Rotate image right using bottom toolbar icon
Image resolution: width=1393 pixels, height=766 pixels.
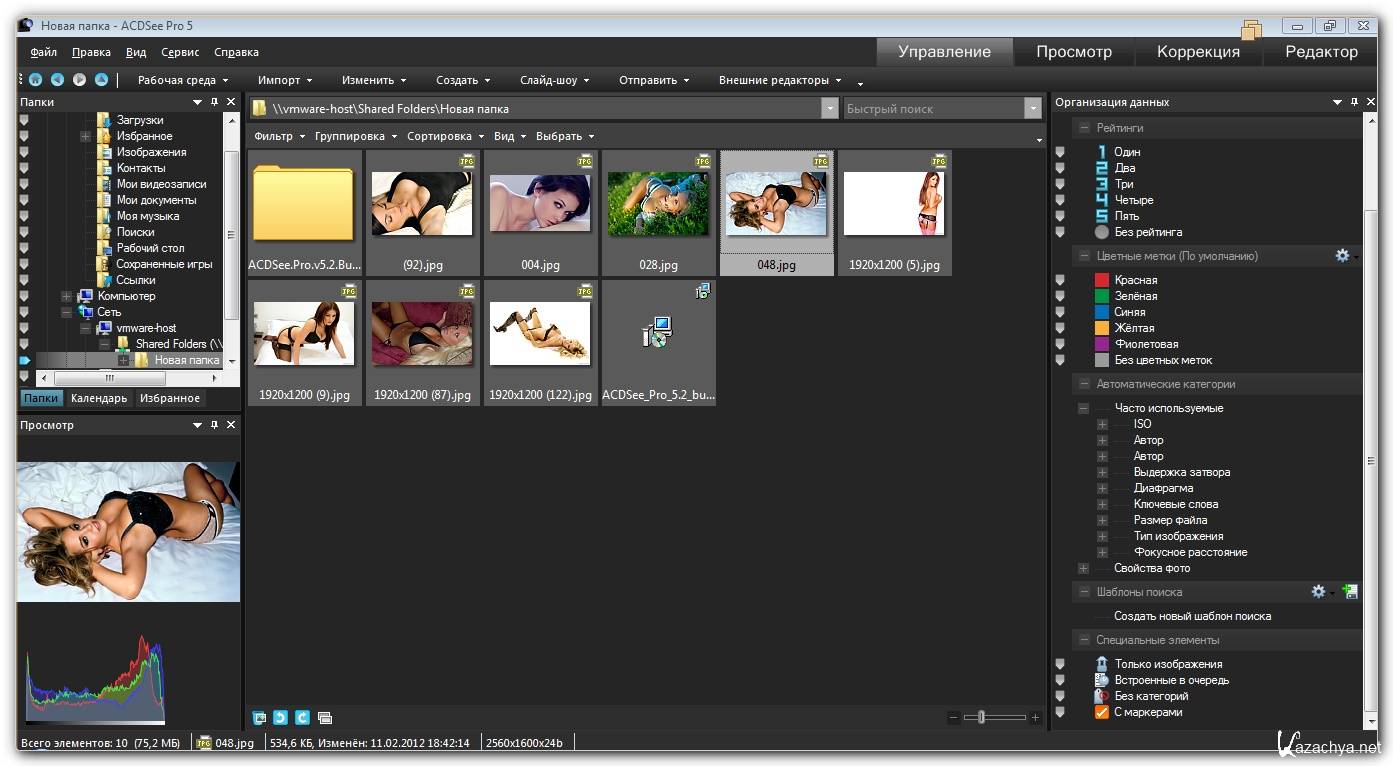[x=302, y=717]
